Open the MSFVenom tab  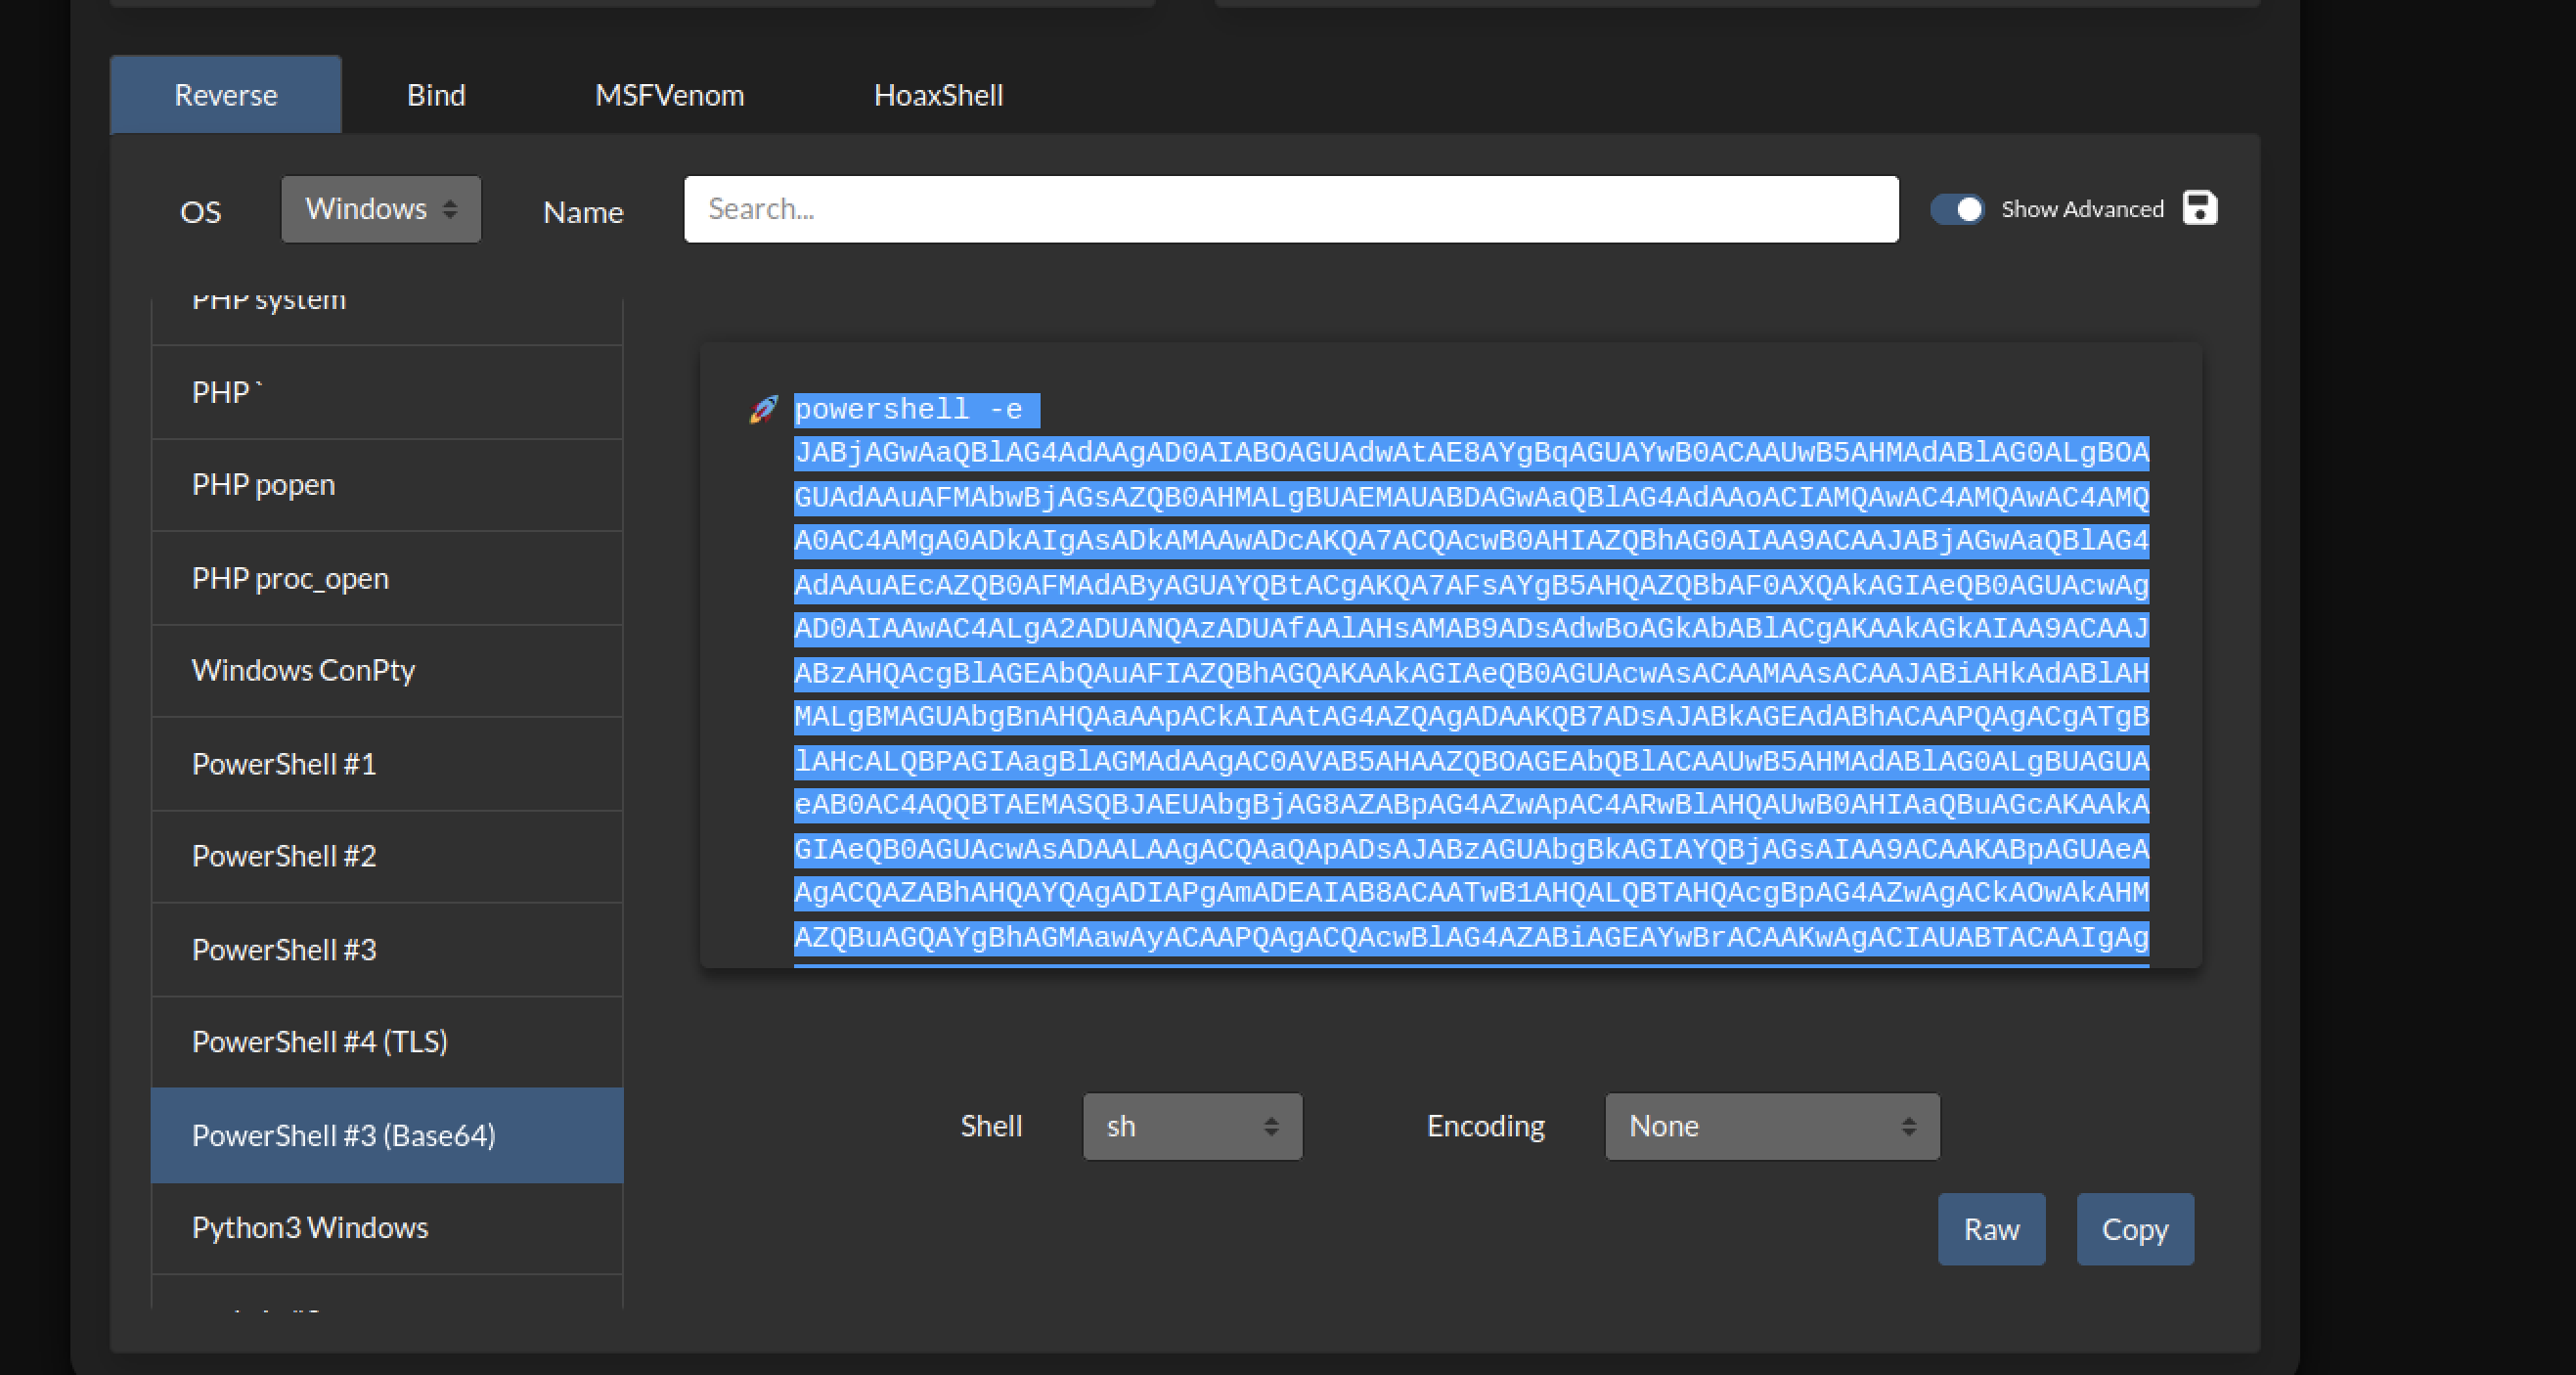(x=669, y=95)
